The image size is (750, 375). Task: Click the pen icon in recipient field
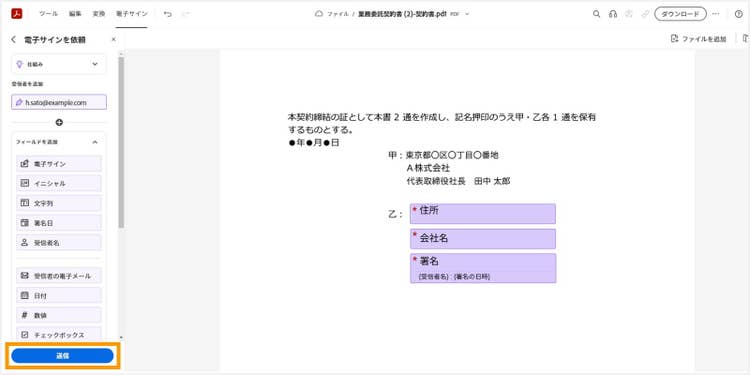(x=19, y=102)
